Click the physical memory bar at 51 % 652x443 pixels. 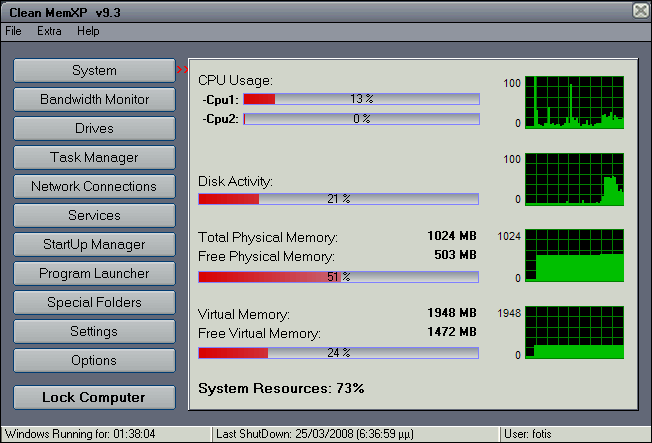coord(338,277)
